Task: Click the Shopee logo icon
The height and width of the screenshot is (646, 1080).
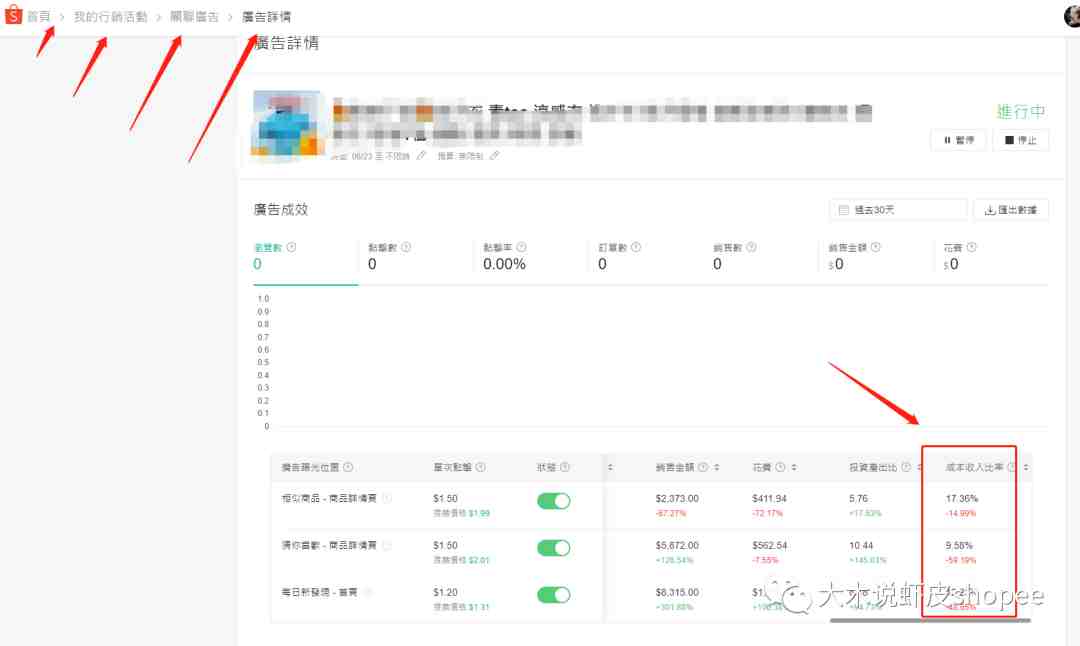Action: tap(13, 14)
